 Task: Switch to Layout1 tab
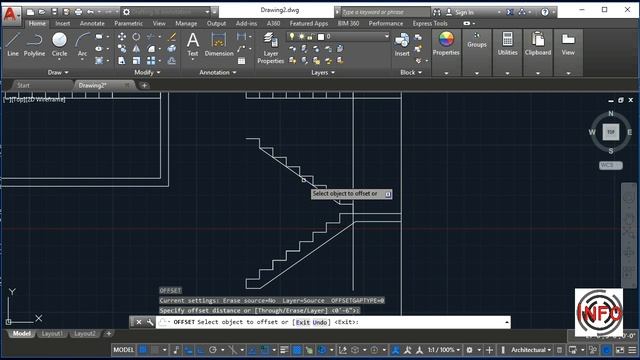click(x=52, y=333)
